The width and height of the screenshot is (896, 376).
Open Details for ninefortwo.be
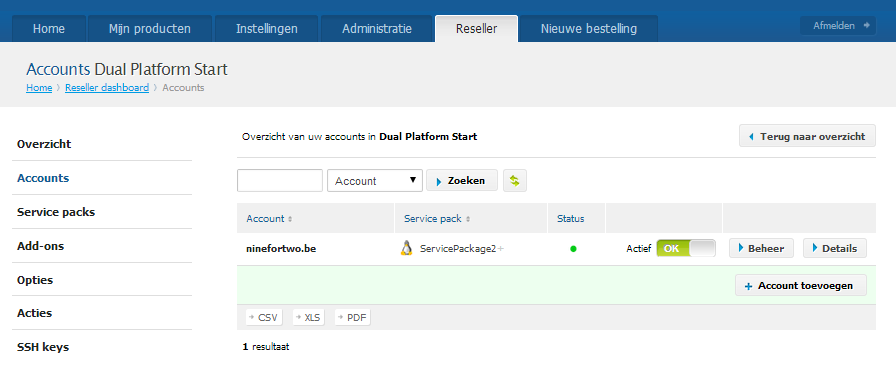pyautogui.click(x=835, y=249)
